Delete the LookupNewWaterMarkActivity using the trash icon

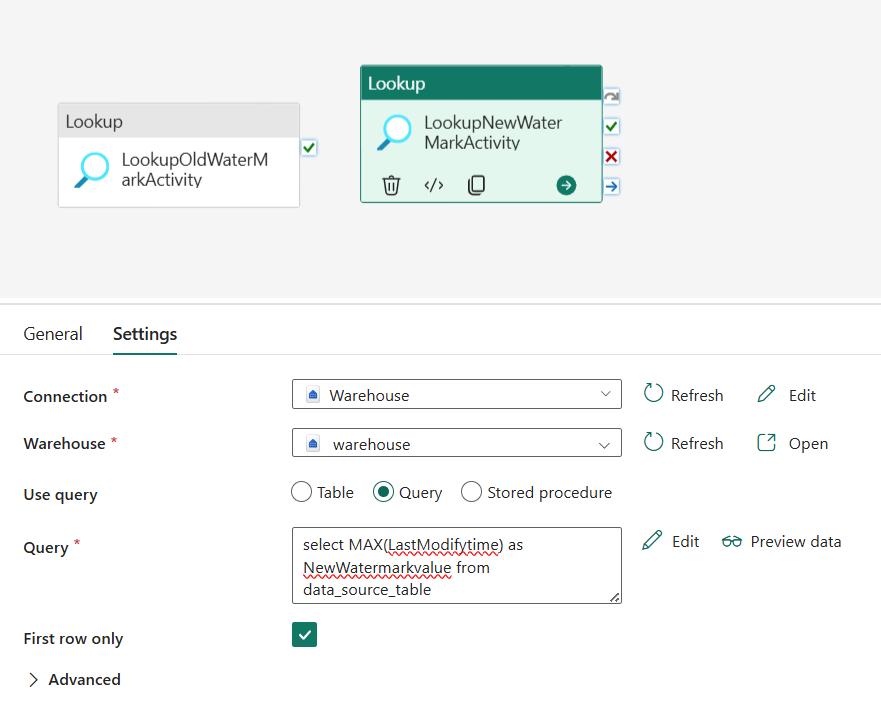[390, 185]
